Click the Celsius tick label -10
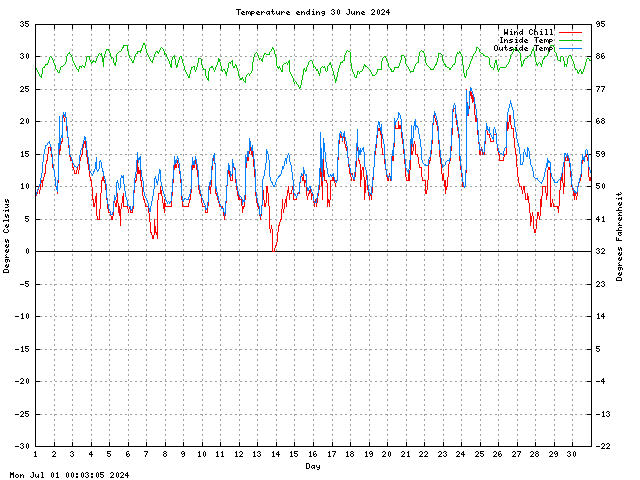The width and height of the screenshot is (640, 480). pyautogui.click(x=22, y=316)
